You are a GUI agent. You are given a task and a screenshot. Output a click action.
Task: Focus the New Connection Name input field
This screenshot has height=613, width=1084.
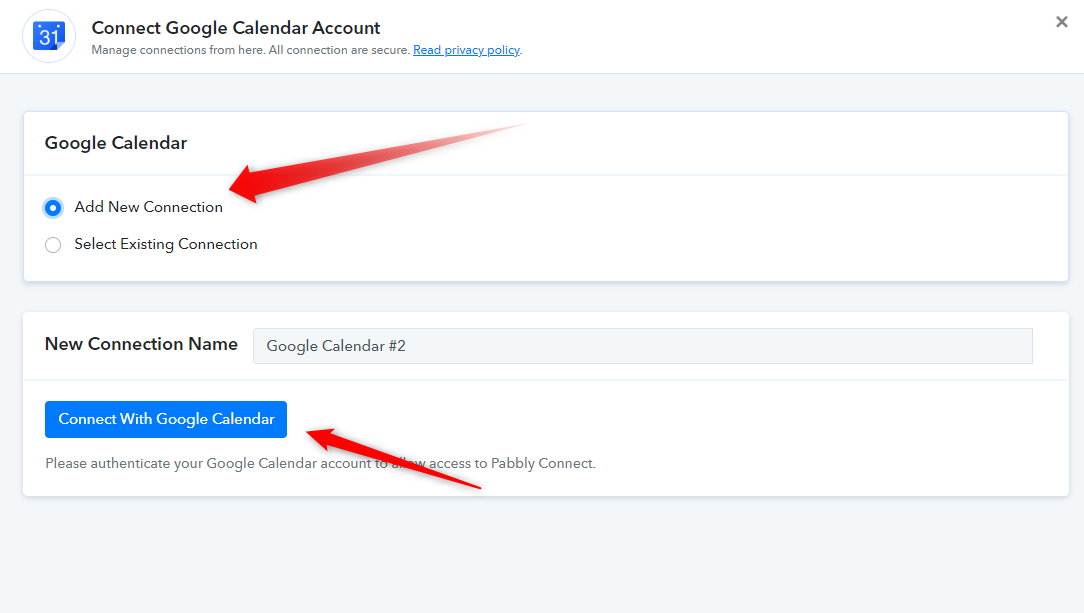coord(642,346)
